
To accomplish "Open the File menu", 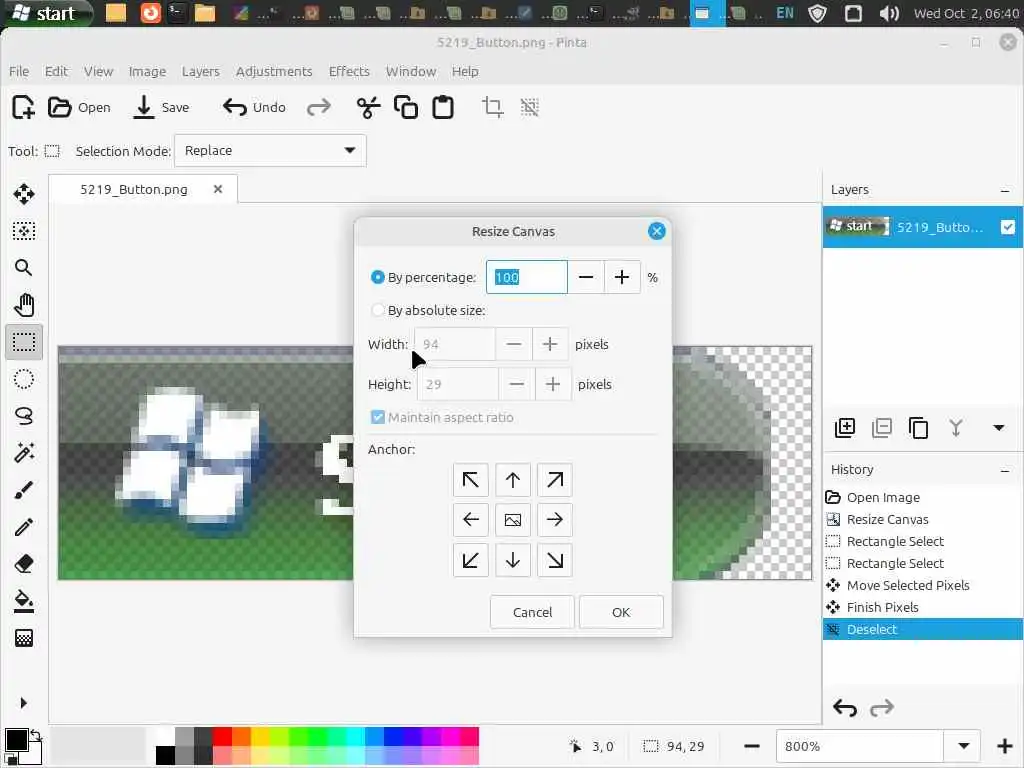I will point(19,71).
